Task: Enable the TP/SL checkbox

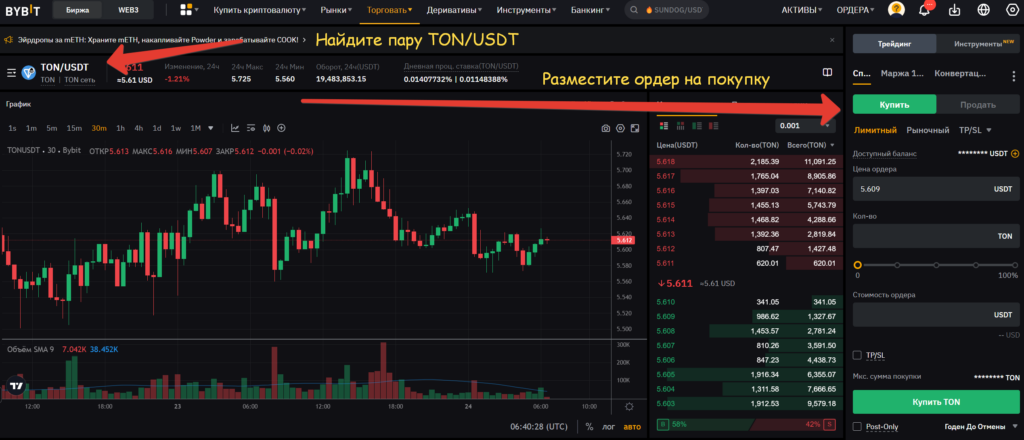Action: (857, 354)
